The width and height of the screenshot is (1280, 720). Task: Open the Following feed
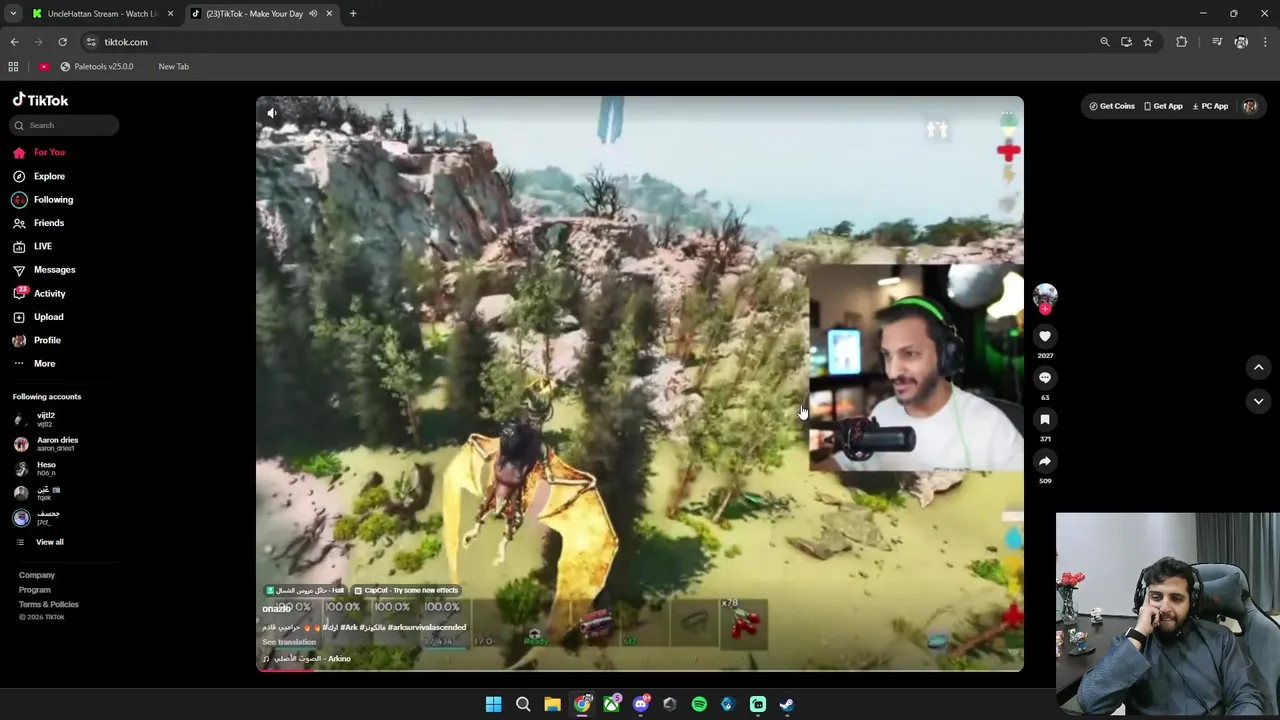coord(43,199)
